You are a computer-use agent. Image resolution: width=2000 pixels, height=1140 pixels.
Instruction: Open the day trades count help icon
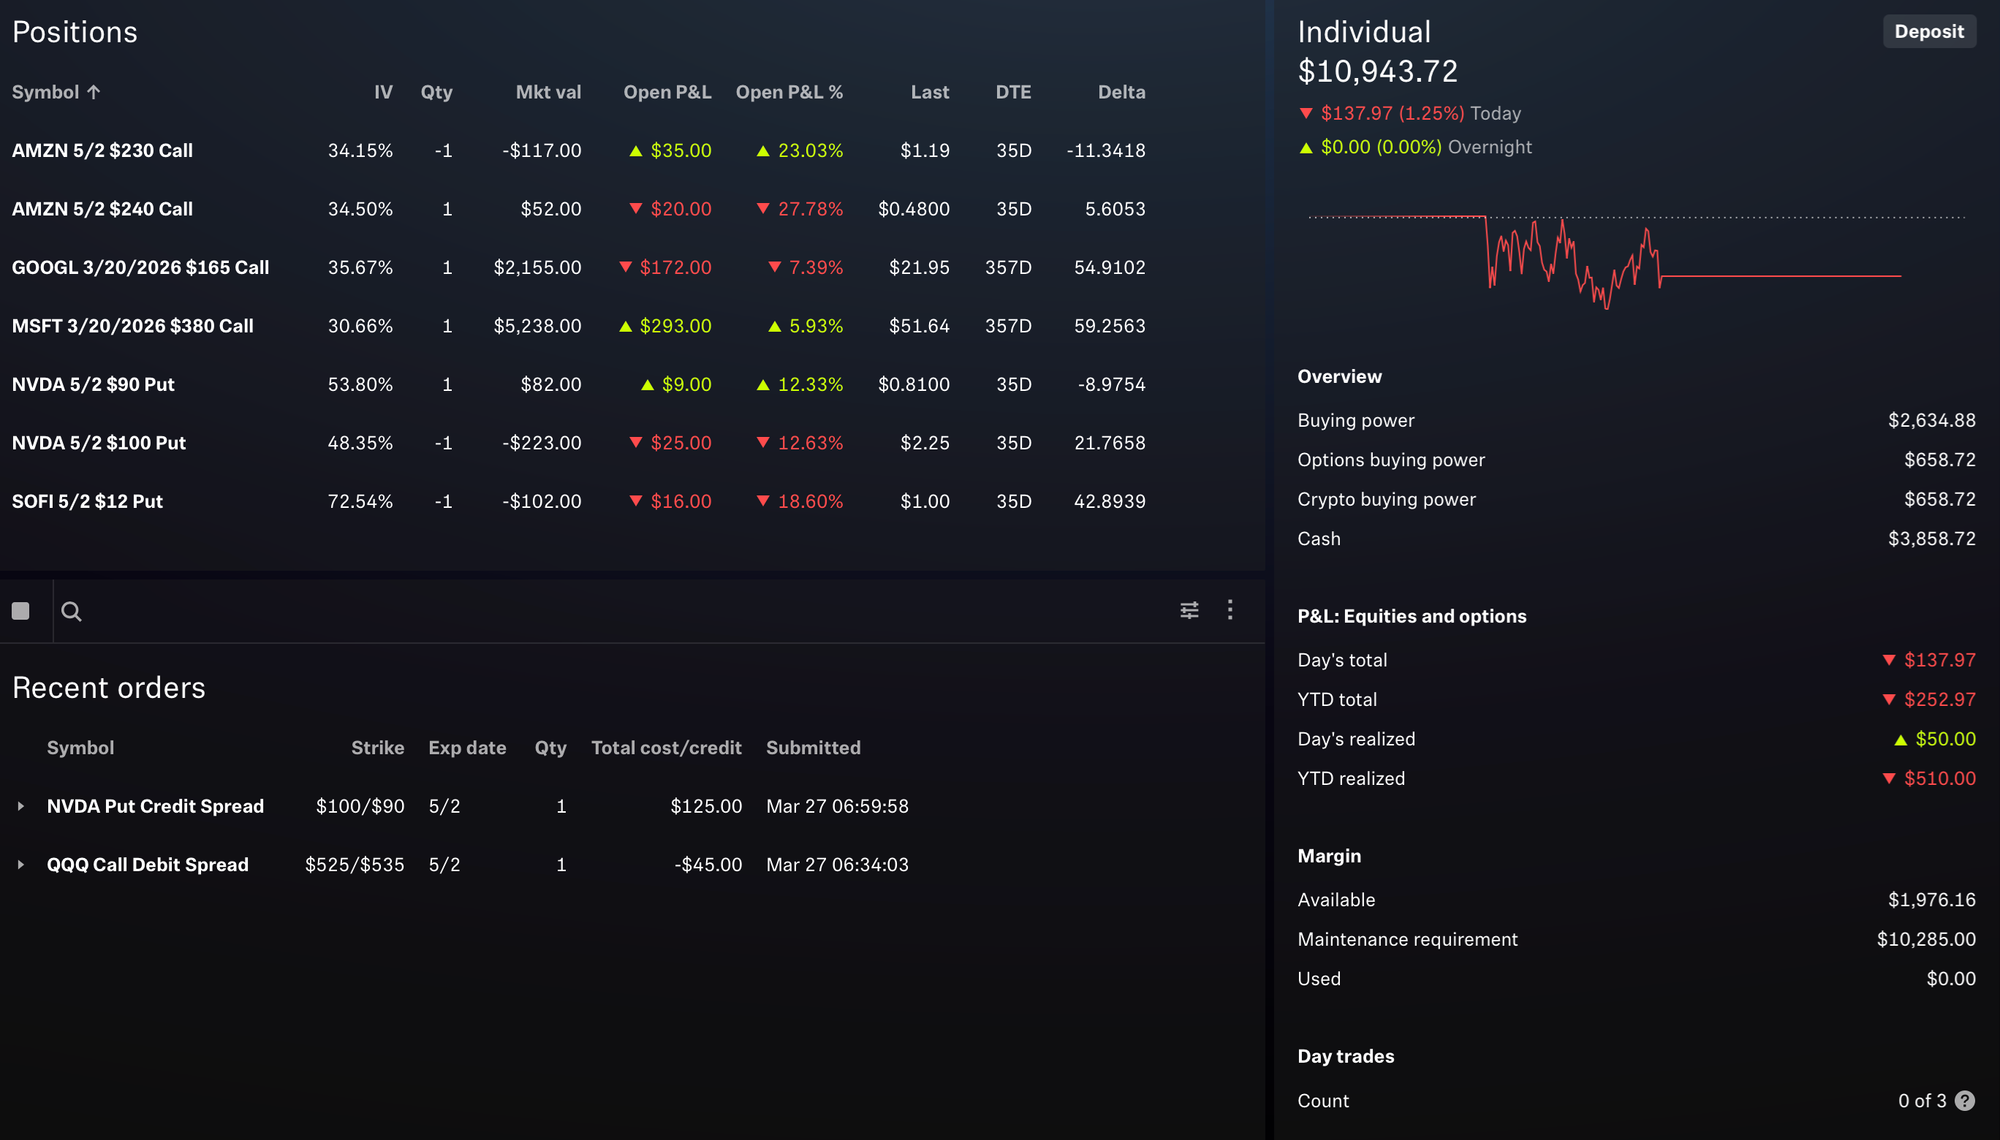tap(1964, 1101)
